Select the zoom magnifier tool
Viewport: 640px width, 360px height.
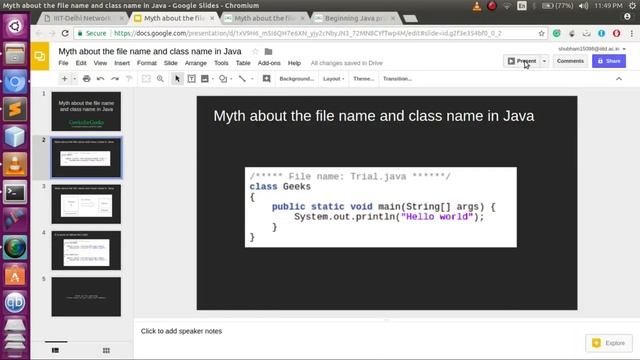pos(160,79)
